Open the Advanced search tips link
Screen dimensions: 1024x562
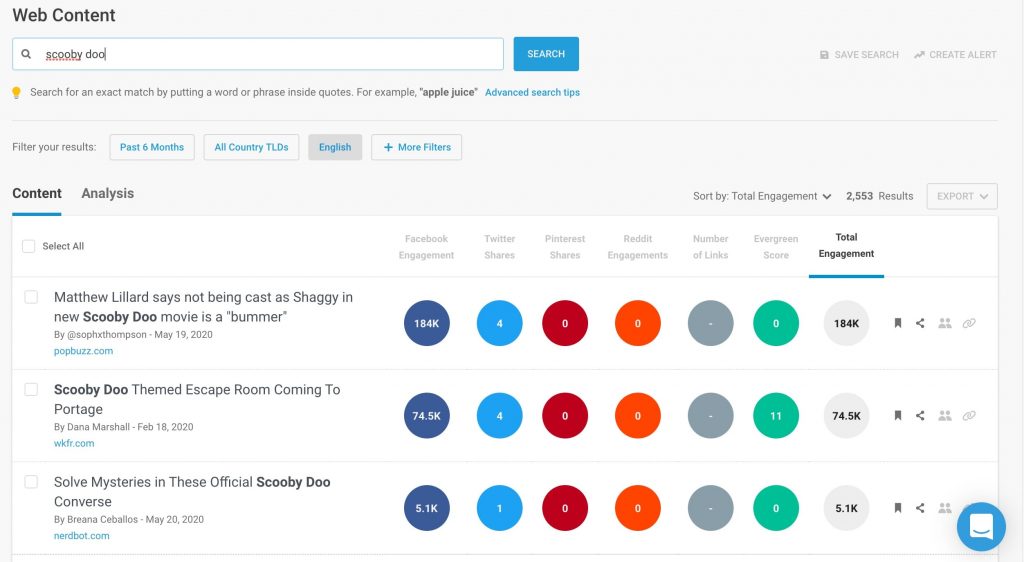click(x=532, y=93)
